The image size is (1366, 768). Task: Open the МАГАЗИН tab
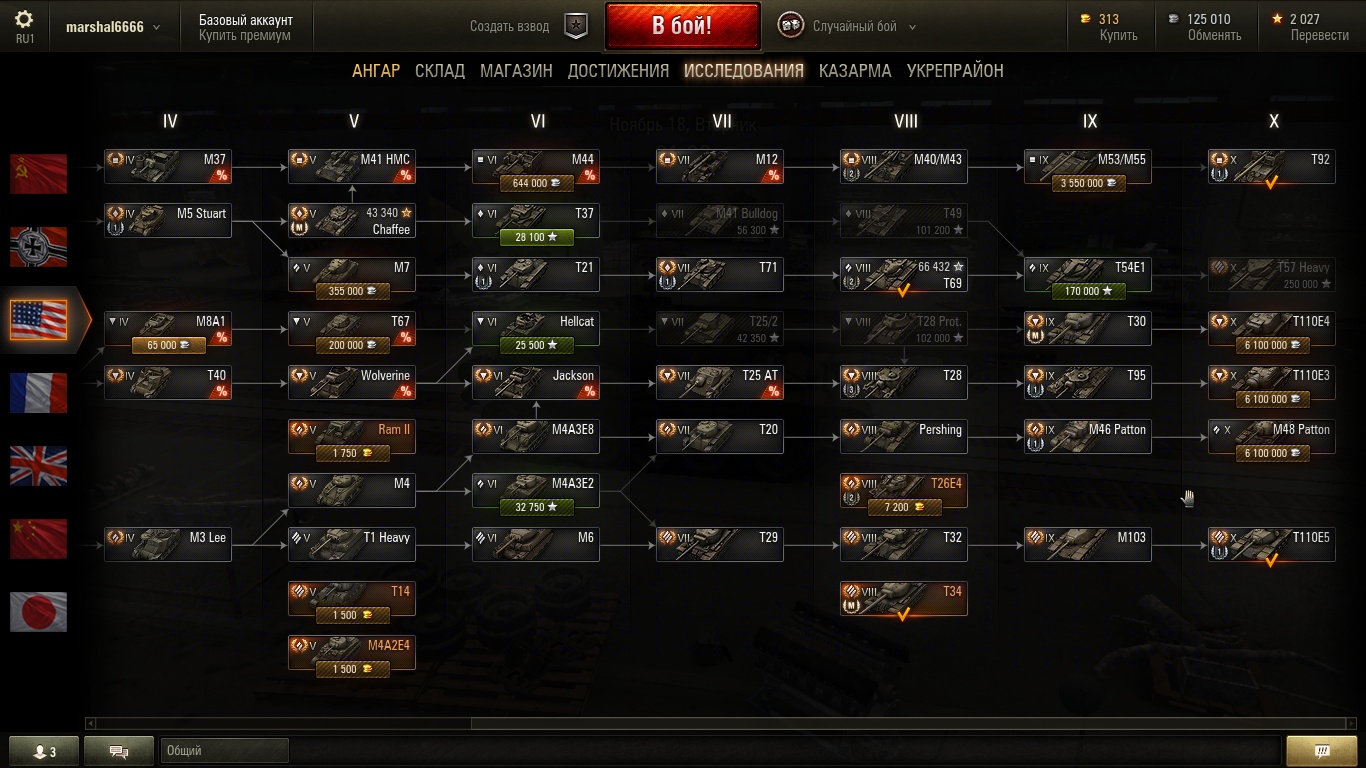click(x=516, y=71)
